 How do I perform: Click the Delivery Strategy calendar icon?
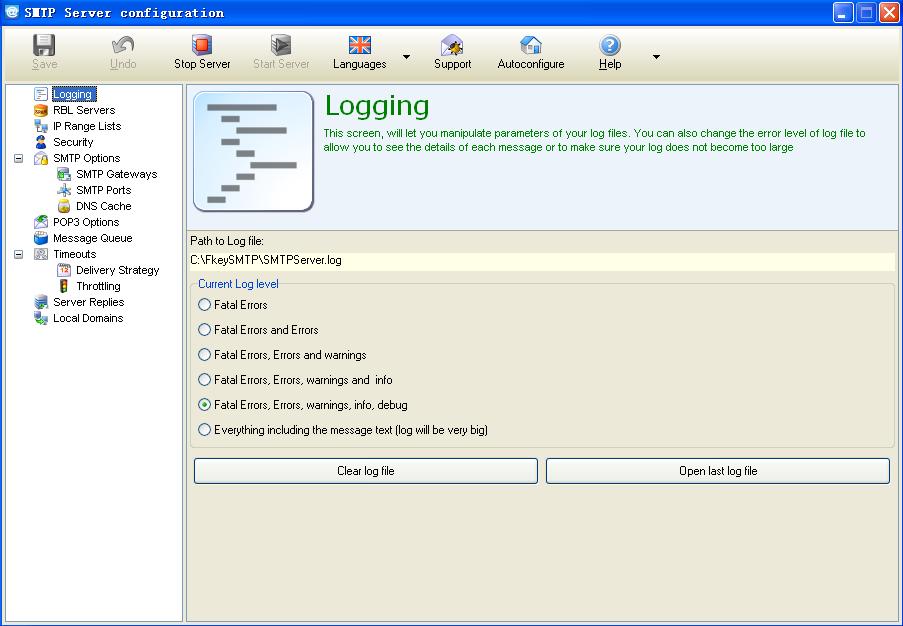tap(64, 270)
